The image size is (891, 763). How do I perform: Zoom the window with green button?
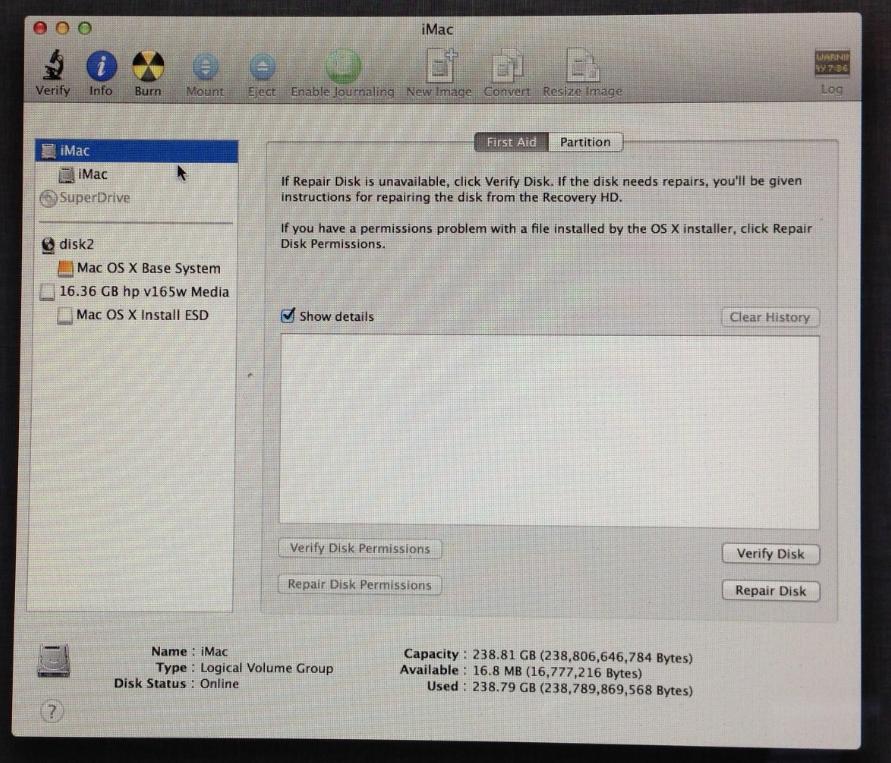click(x=85, y=28)
